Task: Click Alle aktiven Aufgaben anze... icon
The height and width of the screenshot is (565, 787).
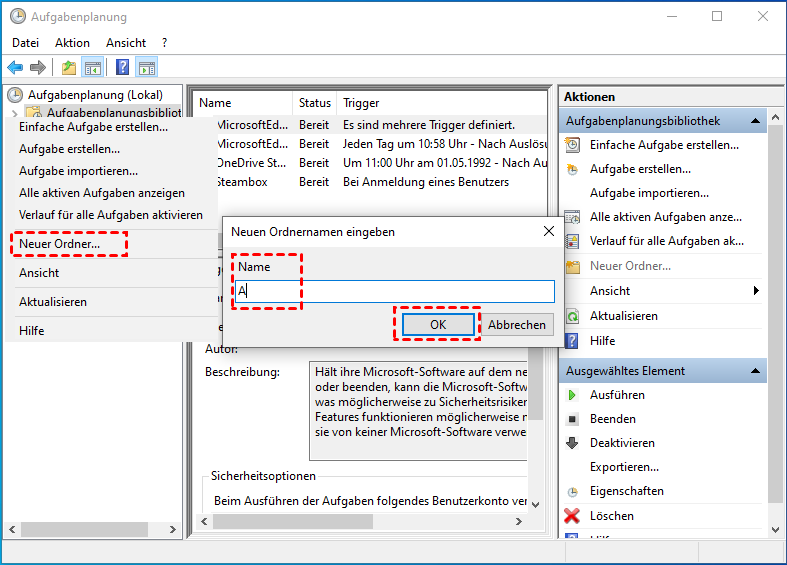Action: point(573,217)
